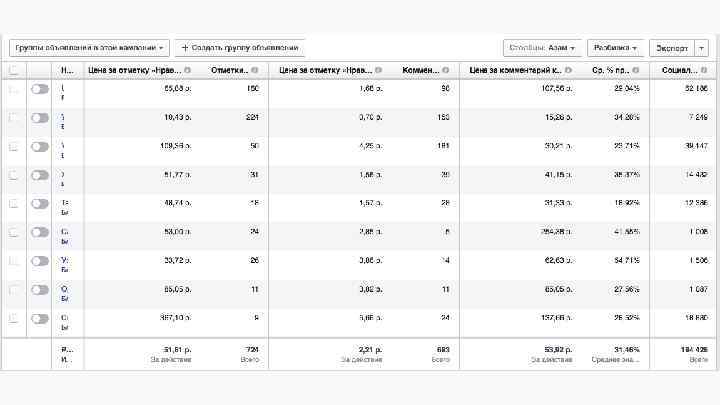
Task: Sort by the Н... name column header
Action: click(x=67, y=70)
